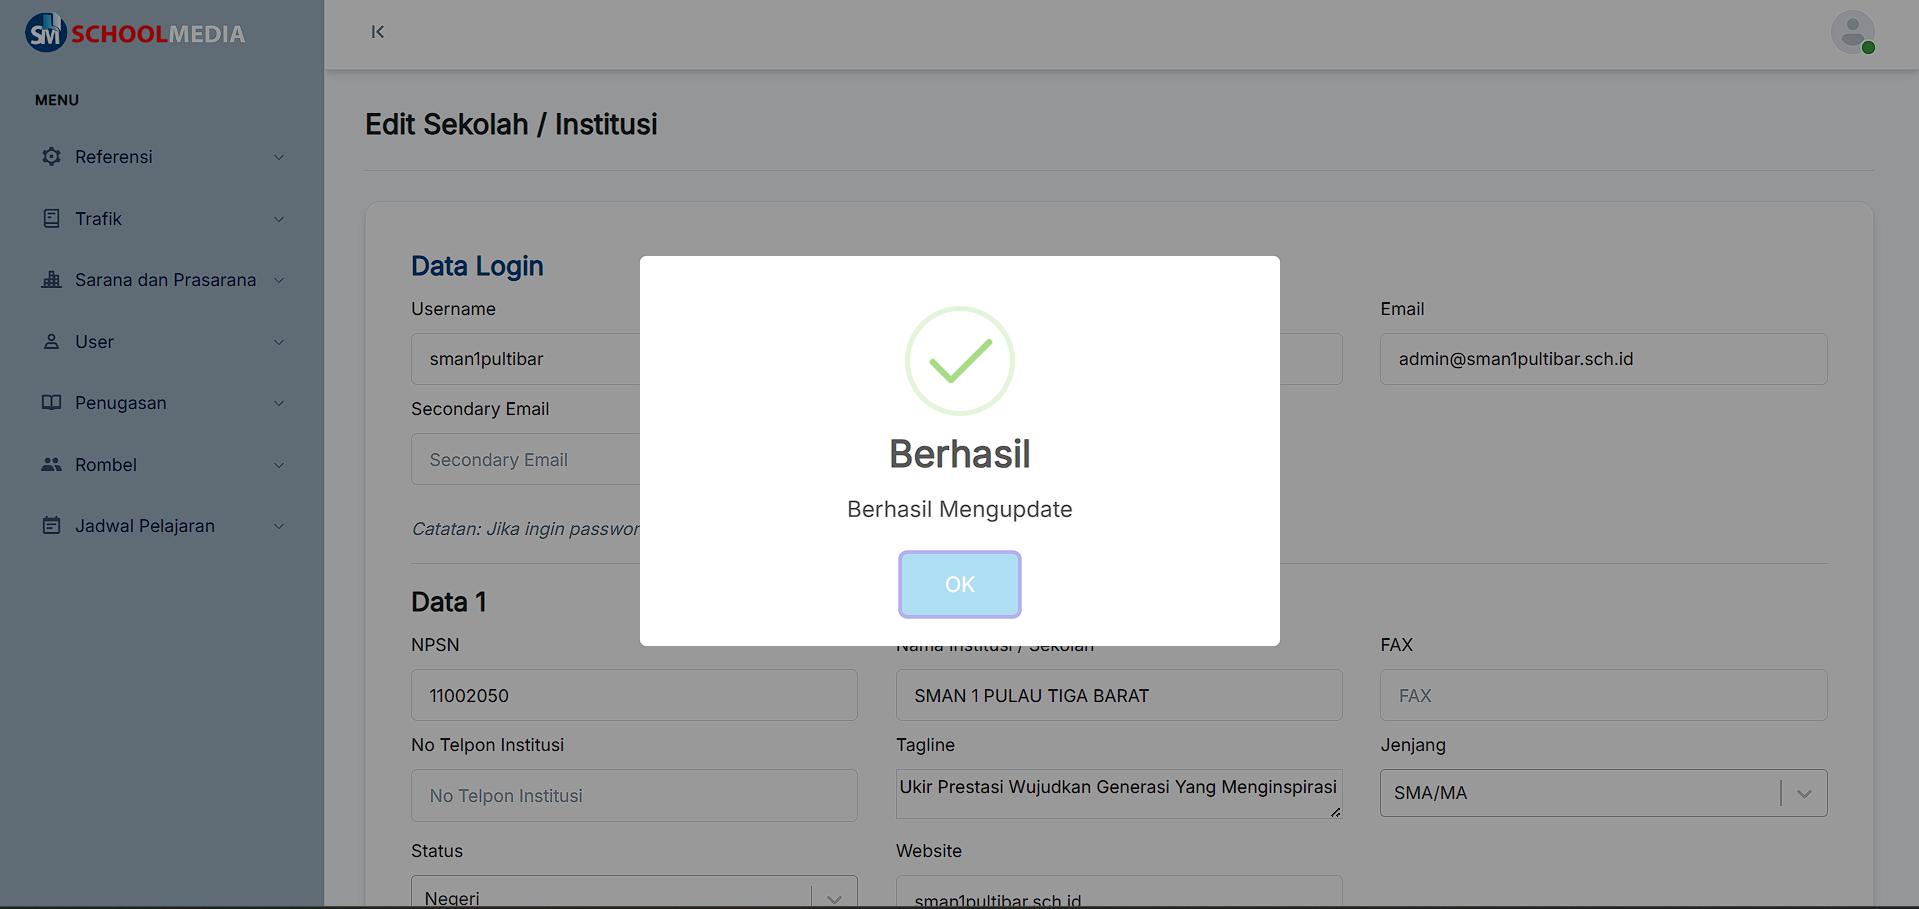Collapse the sidebar with the arrow icon
Image resolution: width=1919 pixels, height=909 pixels.
377,32
